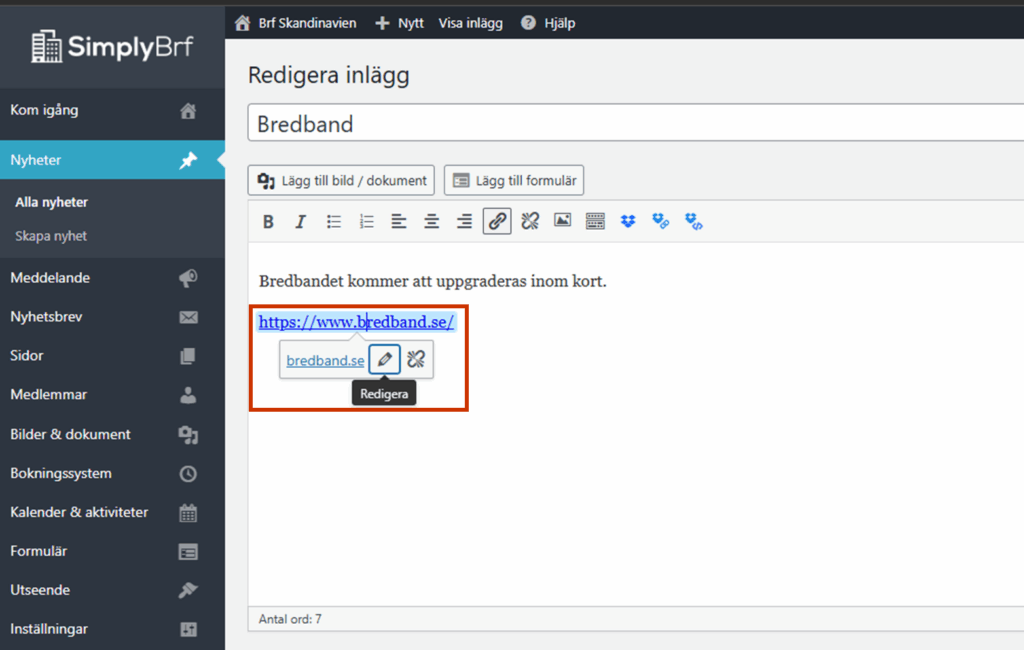The width and height of the screenshot is (1024, 650).
Task: Open Skapa nyhet submenu item
Action: click(51, 236)
